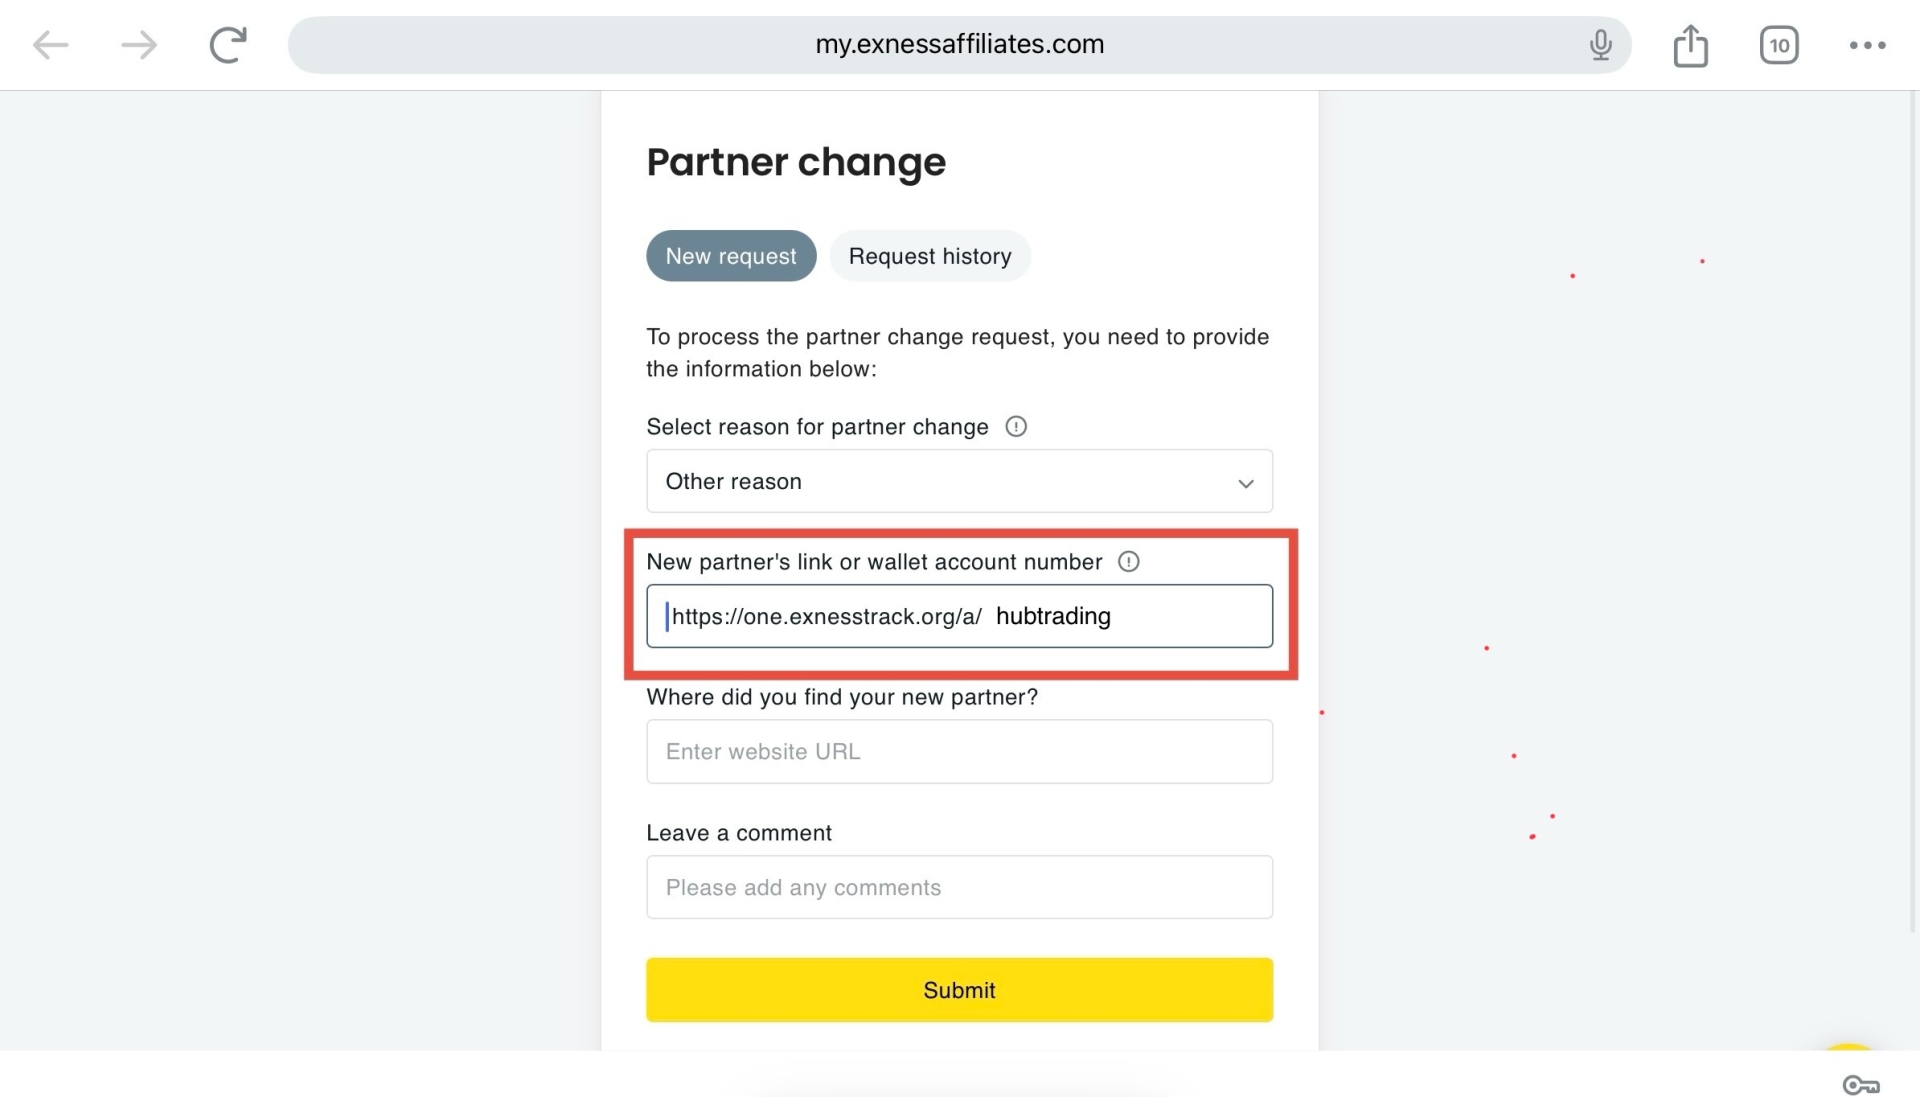Select the browser address bar

958,45
